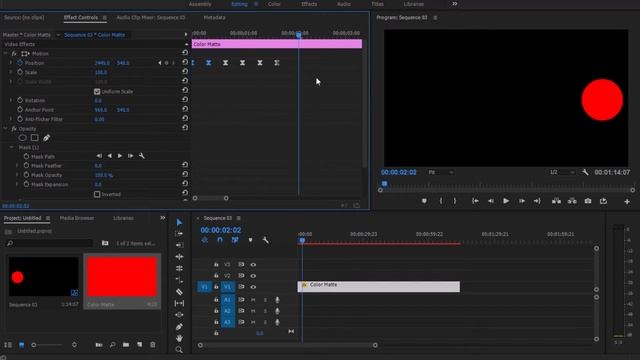Image resolution: width=640 pixels, height=360 pixels.
Task: Open program monitor settings wrench
Action: (585, 172)
